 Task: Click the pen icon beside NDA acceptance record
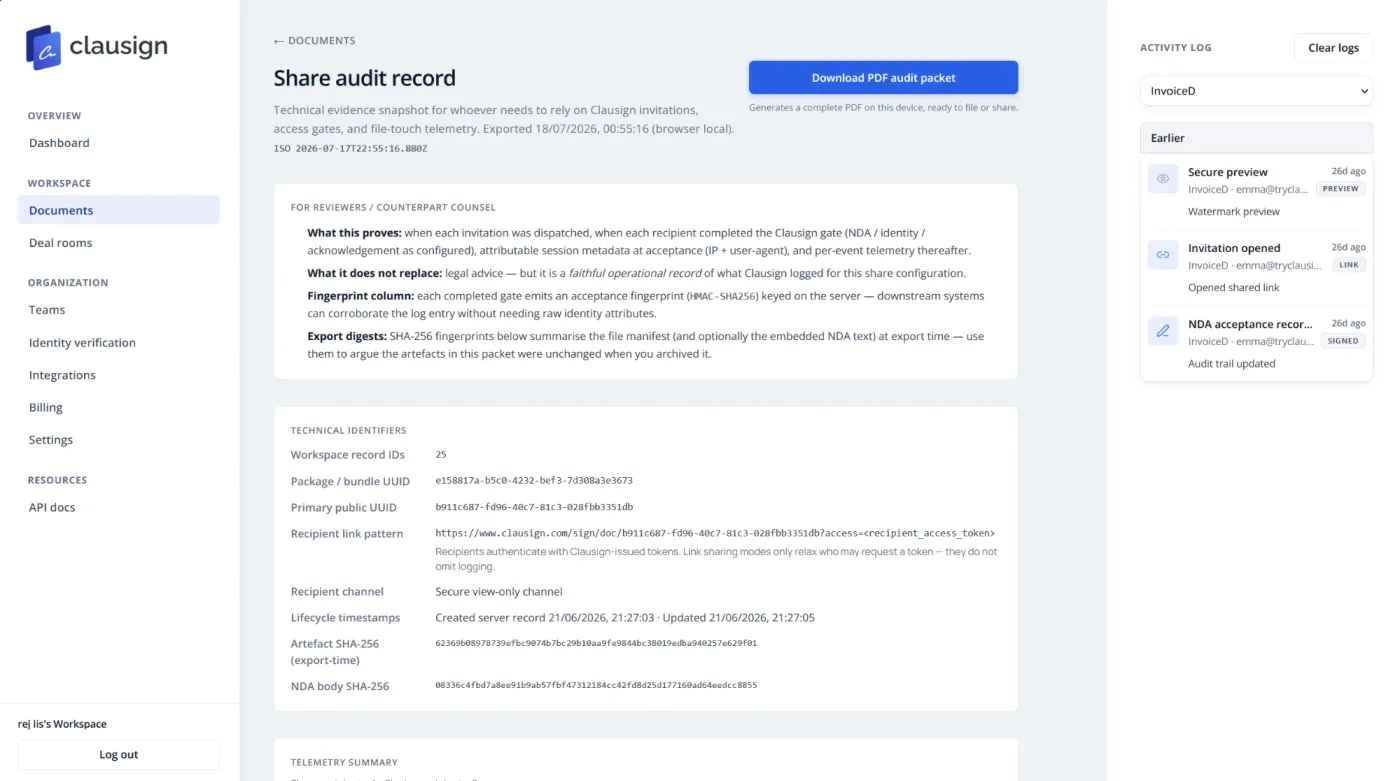[1163, 331]
